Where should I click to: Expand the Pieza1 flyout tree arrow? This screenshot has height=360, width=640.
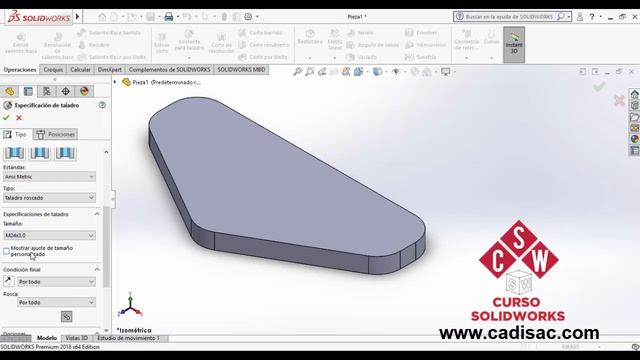[x=115, y=82]
